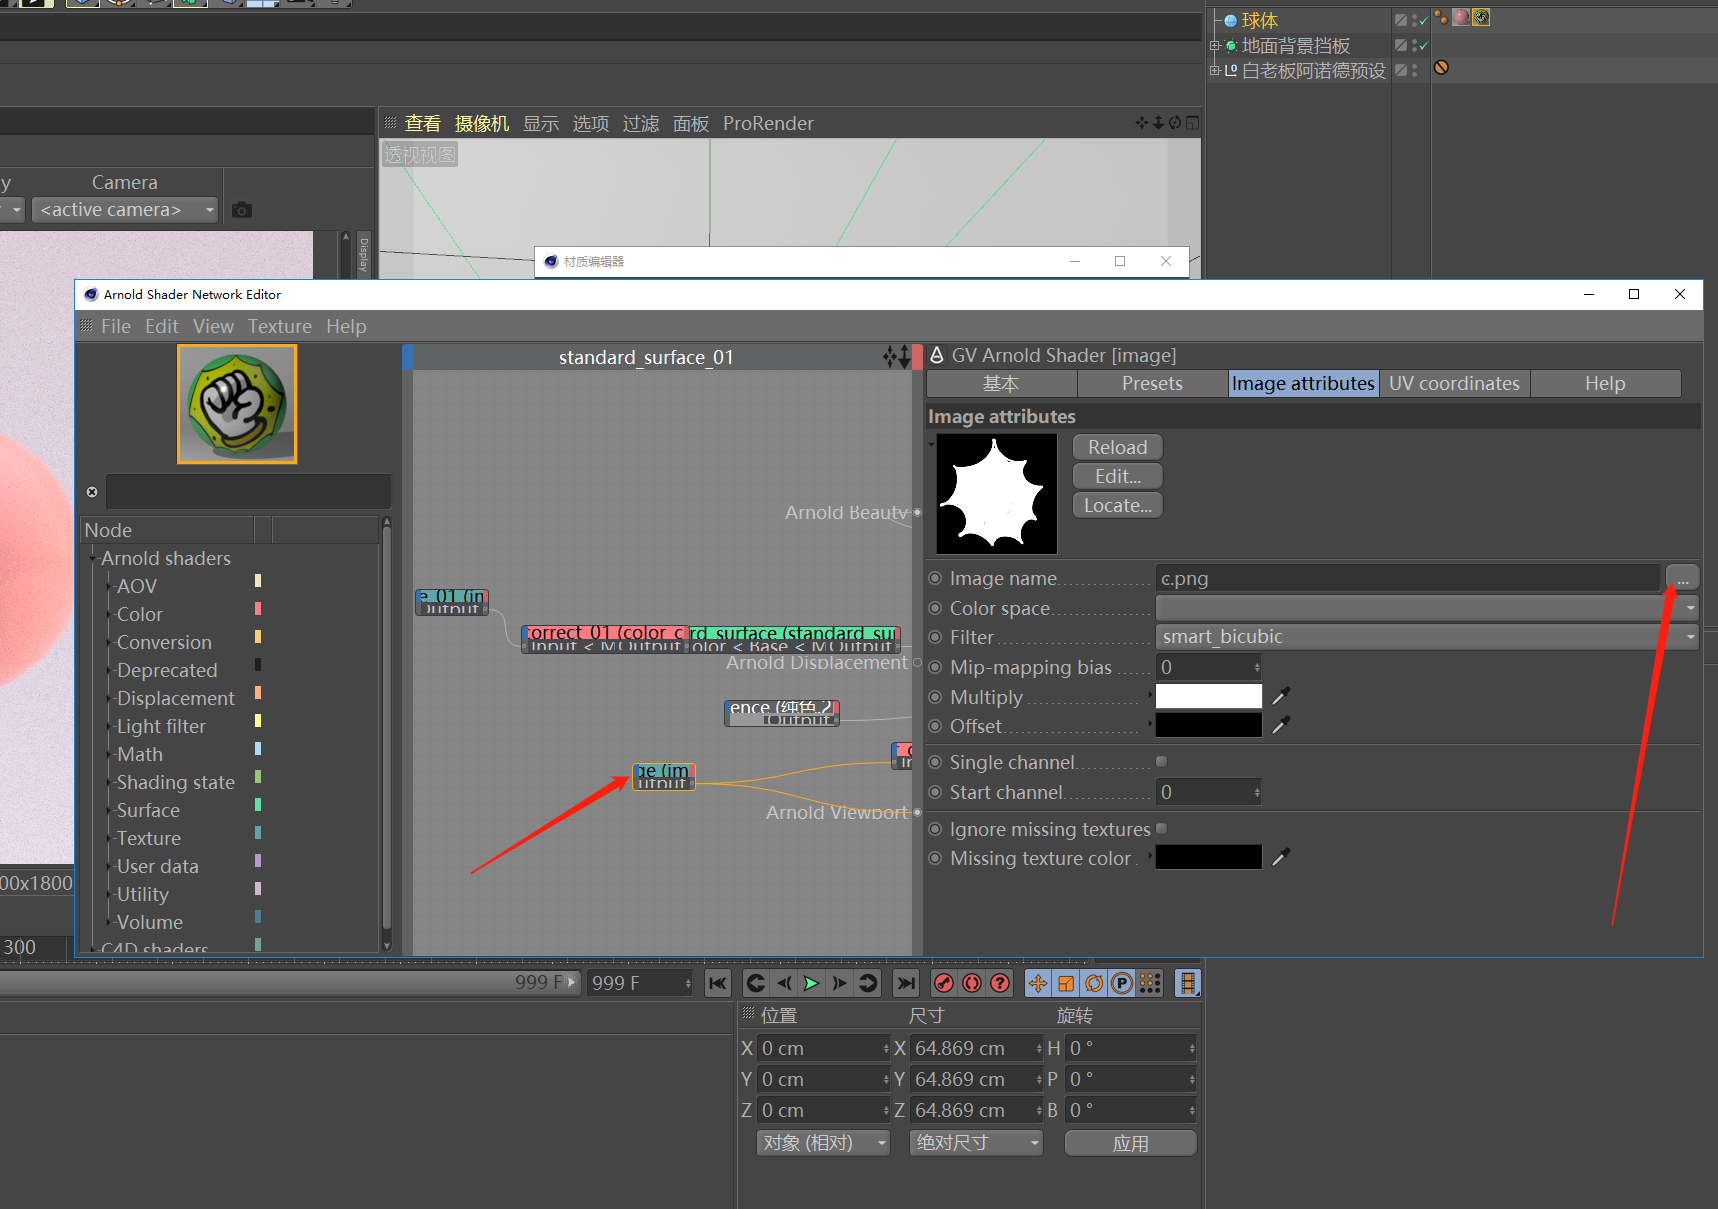
Task: Open the Color space dropdown
Action: [1427, 608]
